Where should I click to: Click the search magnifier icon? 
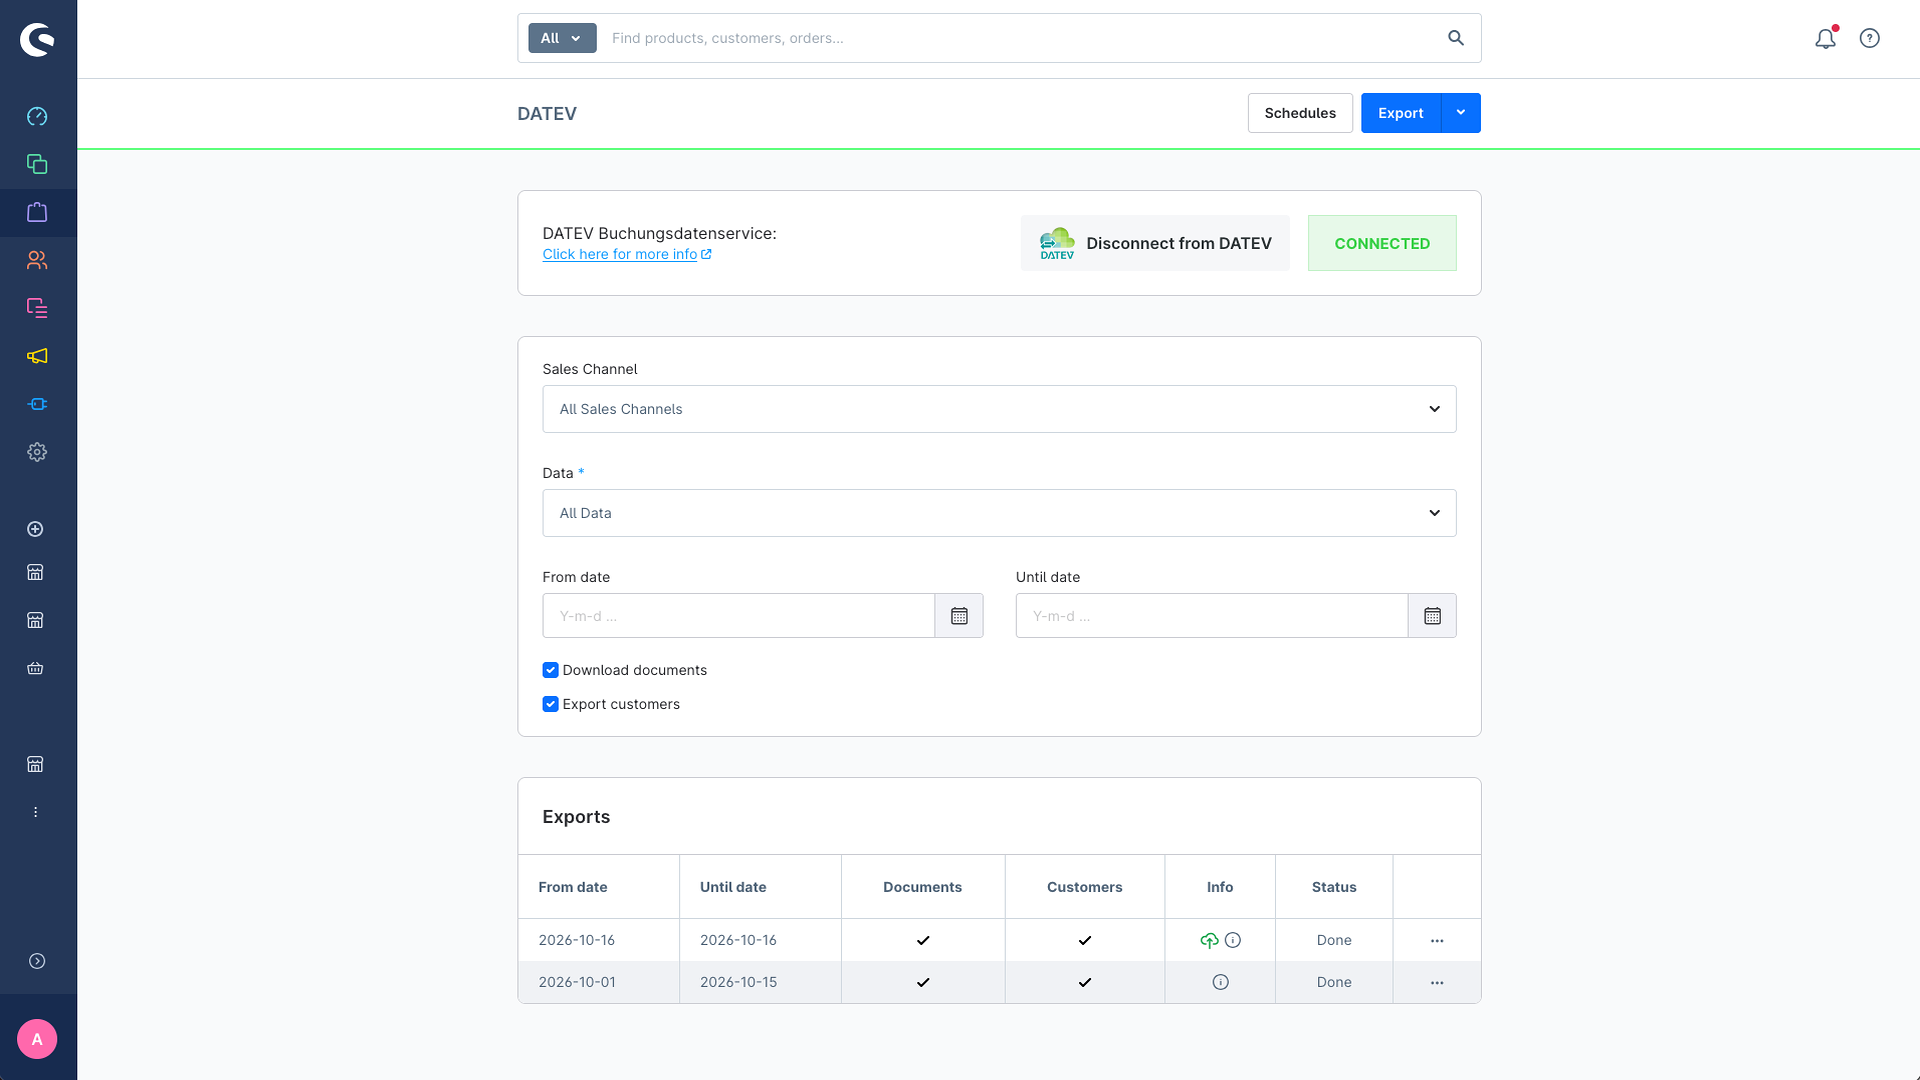[1455, 38]
